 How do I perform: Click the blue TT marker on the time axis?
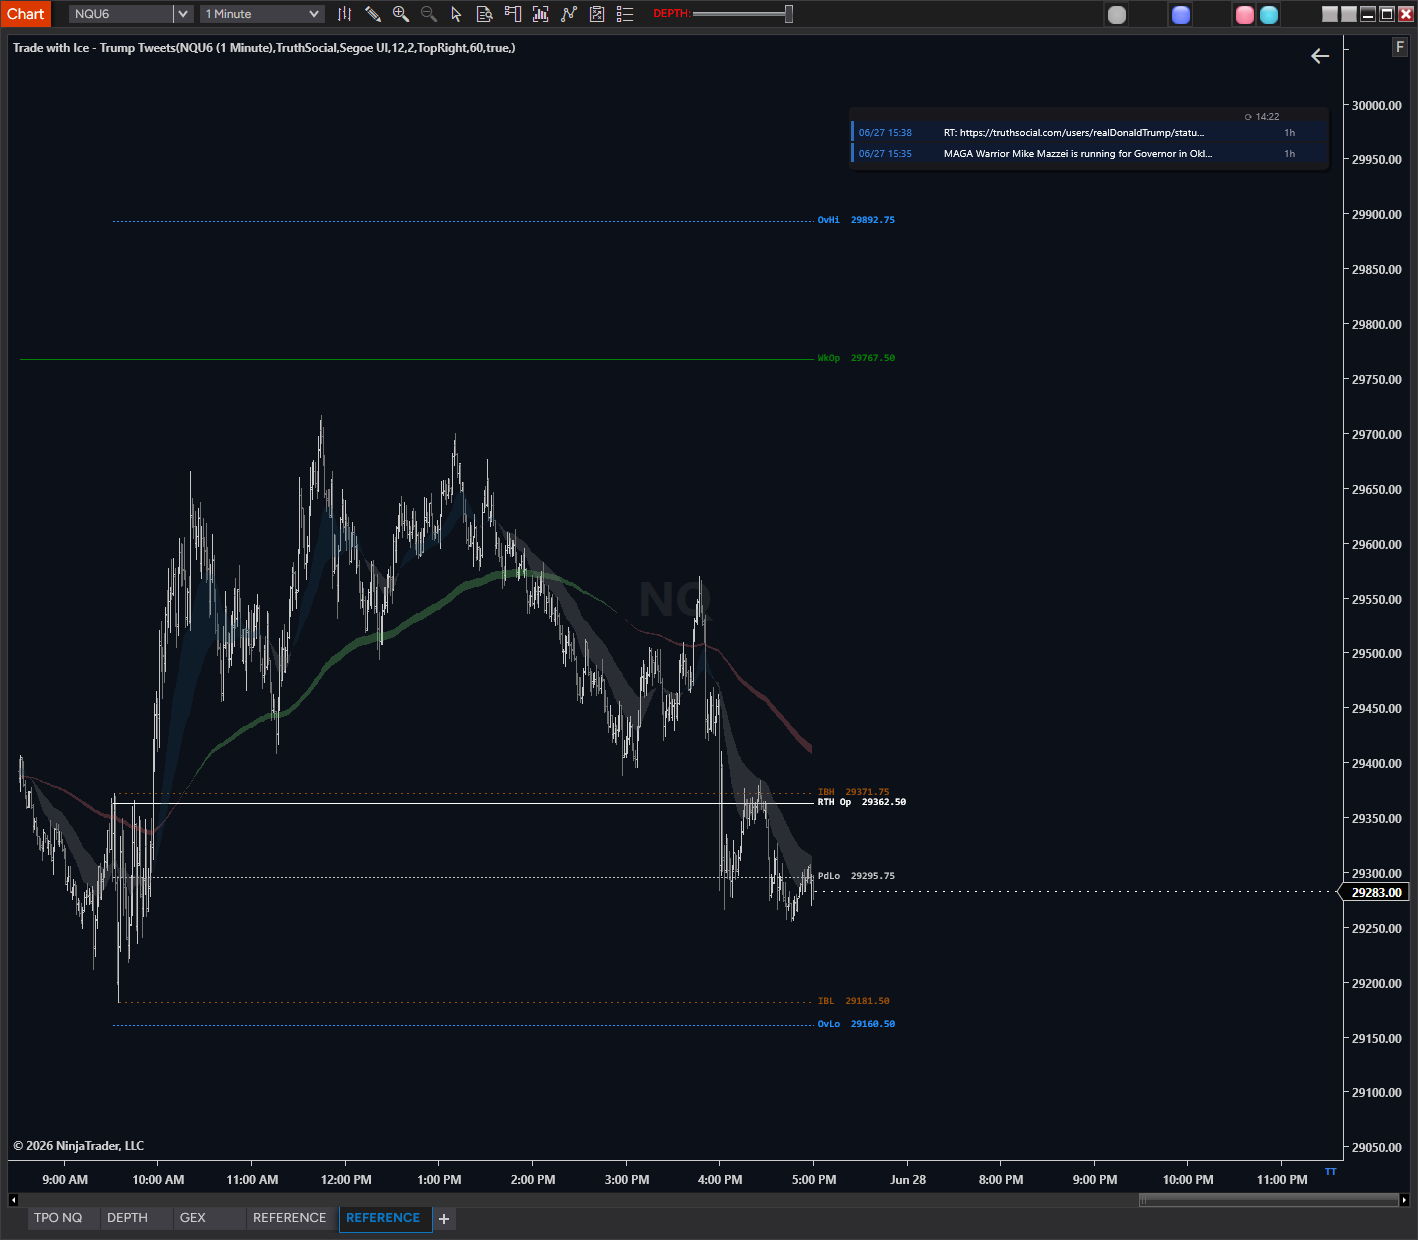[1330, 1171]
